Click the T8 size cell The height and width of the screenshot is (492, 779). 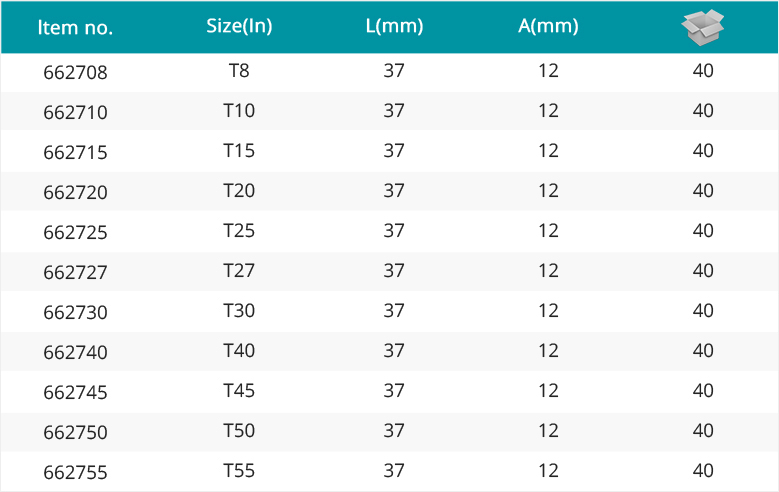239,71
